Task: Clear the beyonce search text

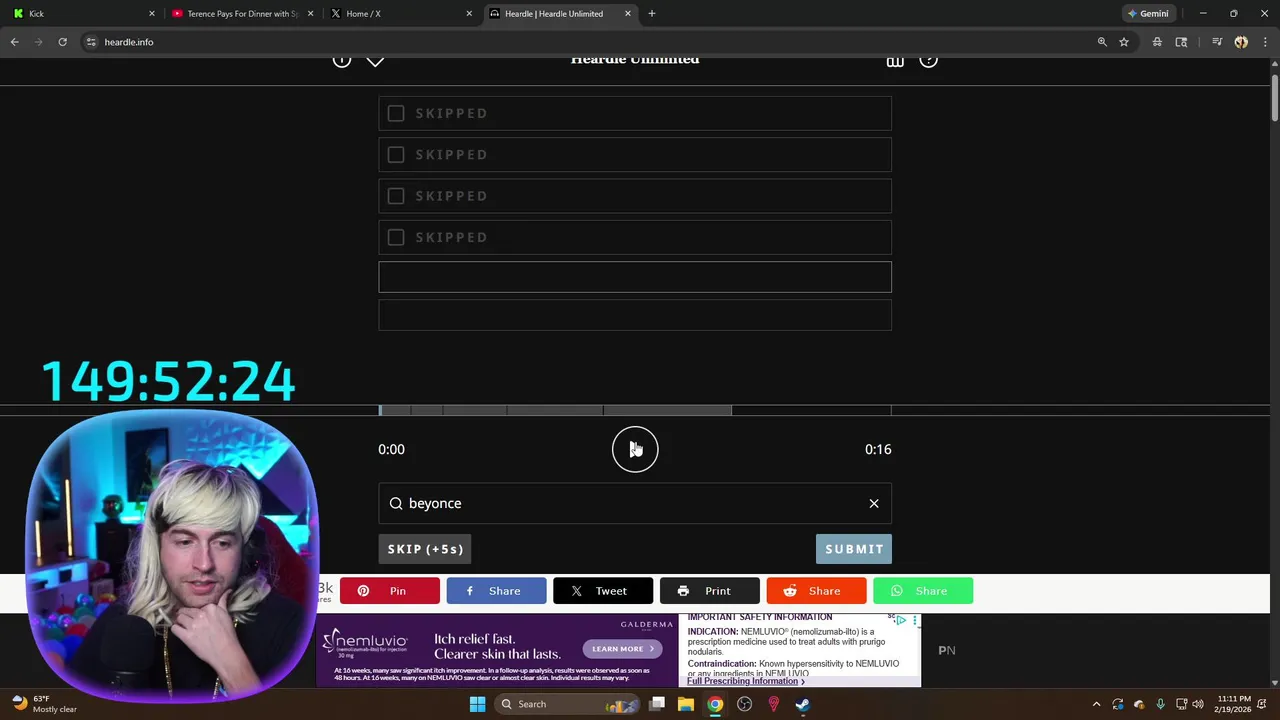Action: pyautogui.click(x=874, y=503)
